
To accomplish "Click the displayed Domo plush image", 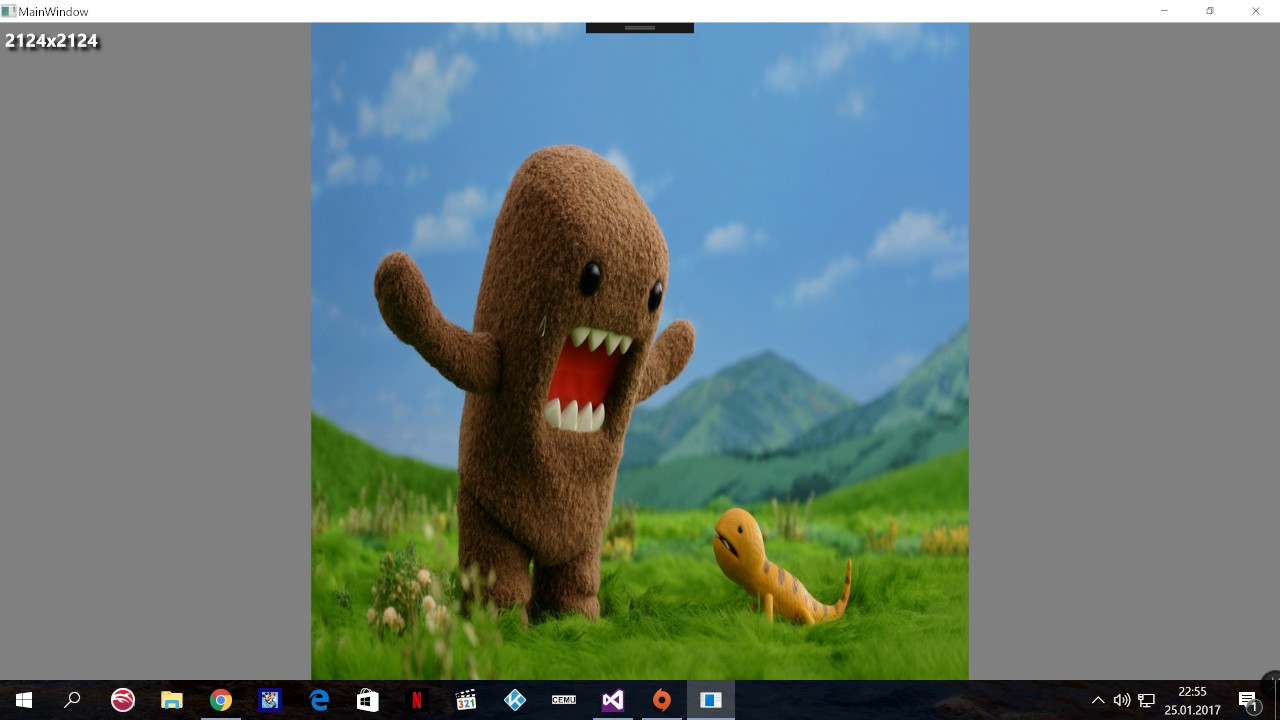I will (x=640, y=351).
